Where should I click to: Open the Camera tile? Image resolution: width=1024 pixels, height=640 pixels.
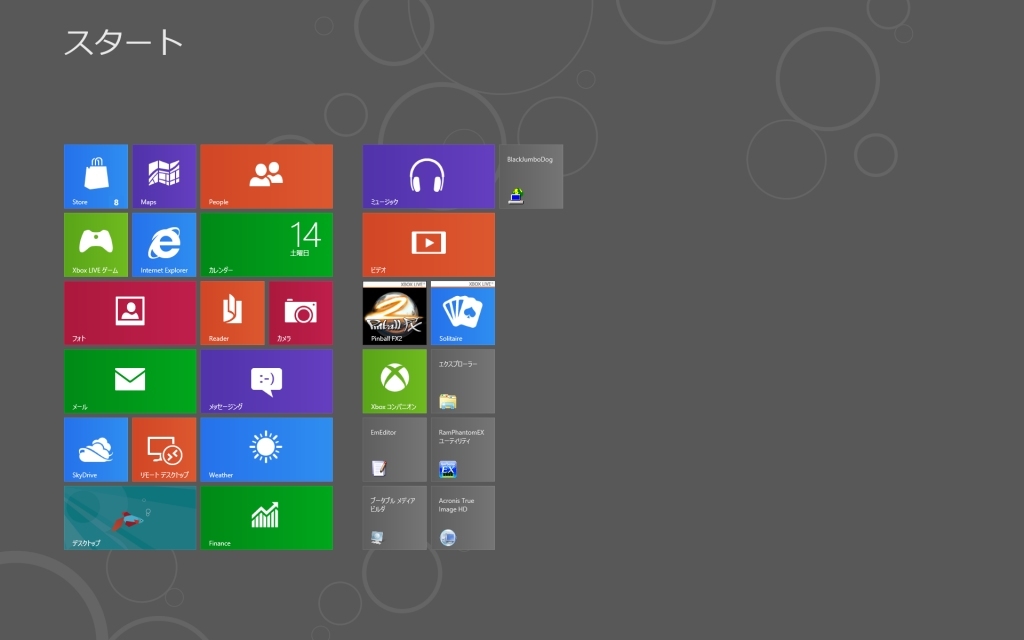click(300, 313)
